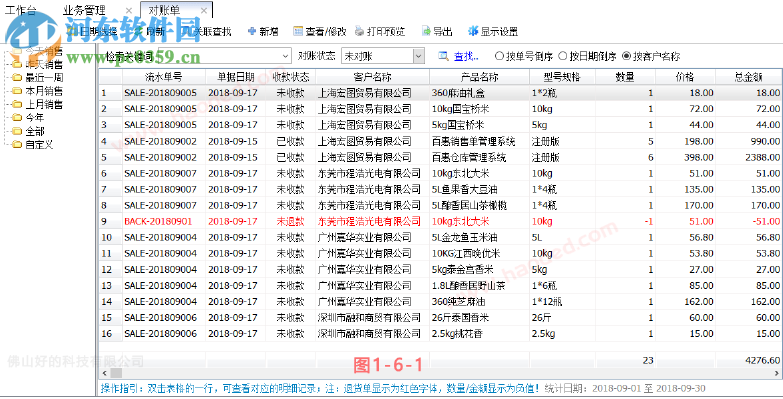The image size is (783, 399).
Task: Click total amount 2388.00 cell
Action: (x=749, y=158)
